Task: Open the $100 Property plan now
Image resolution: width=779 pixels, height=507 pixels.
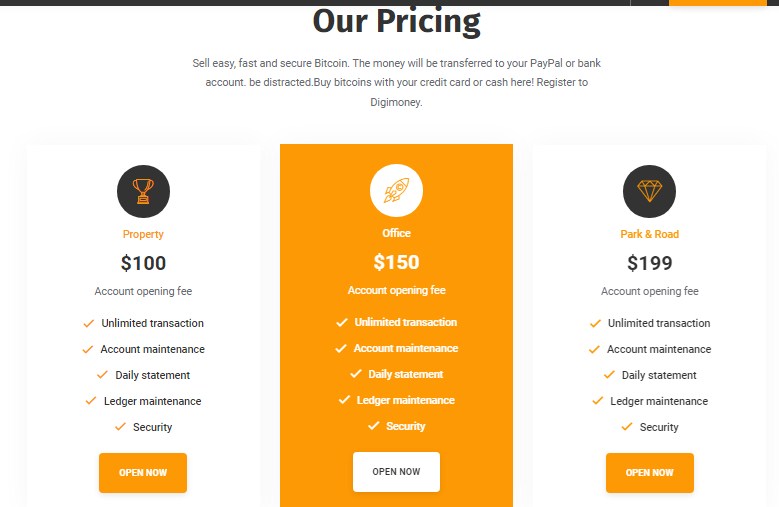Action: pos(143,473)
